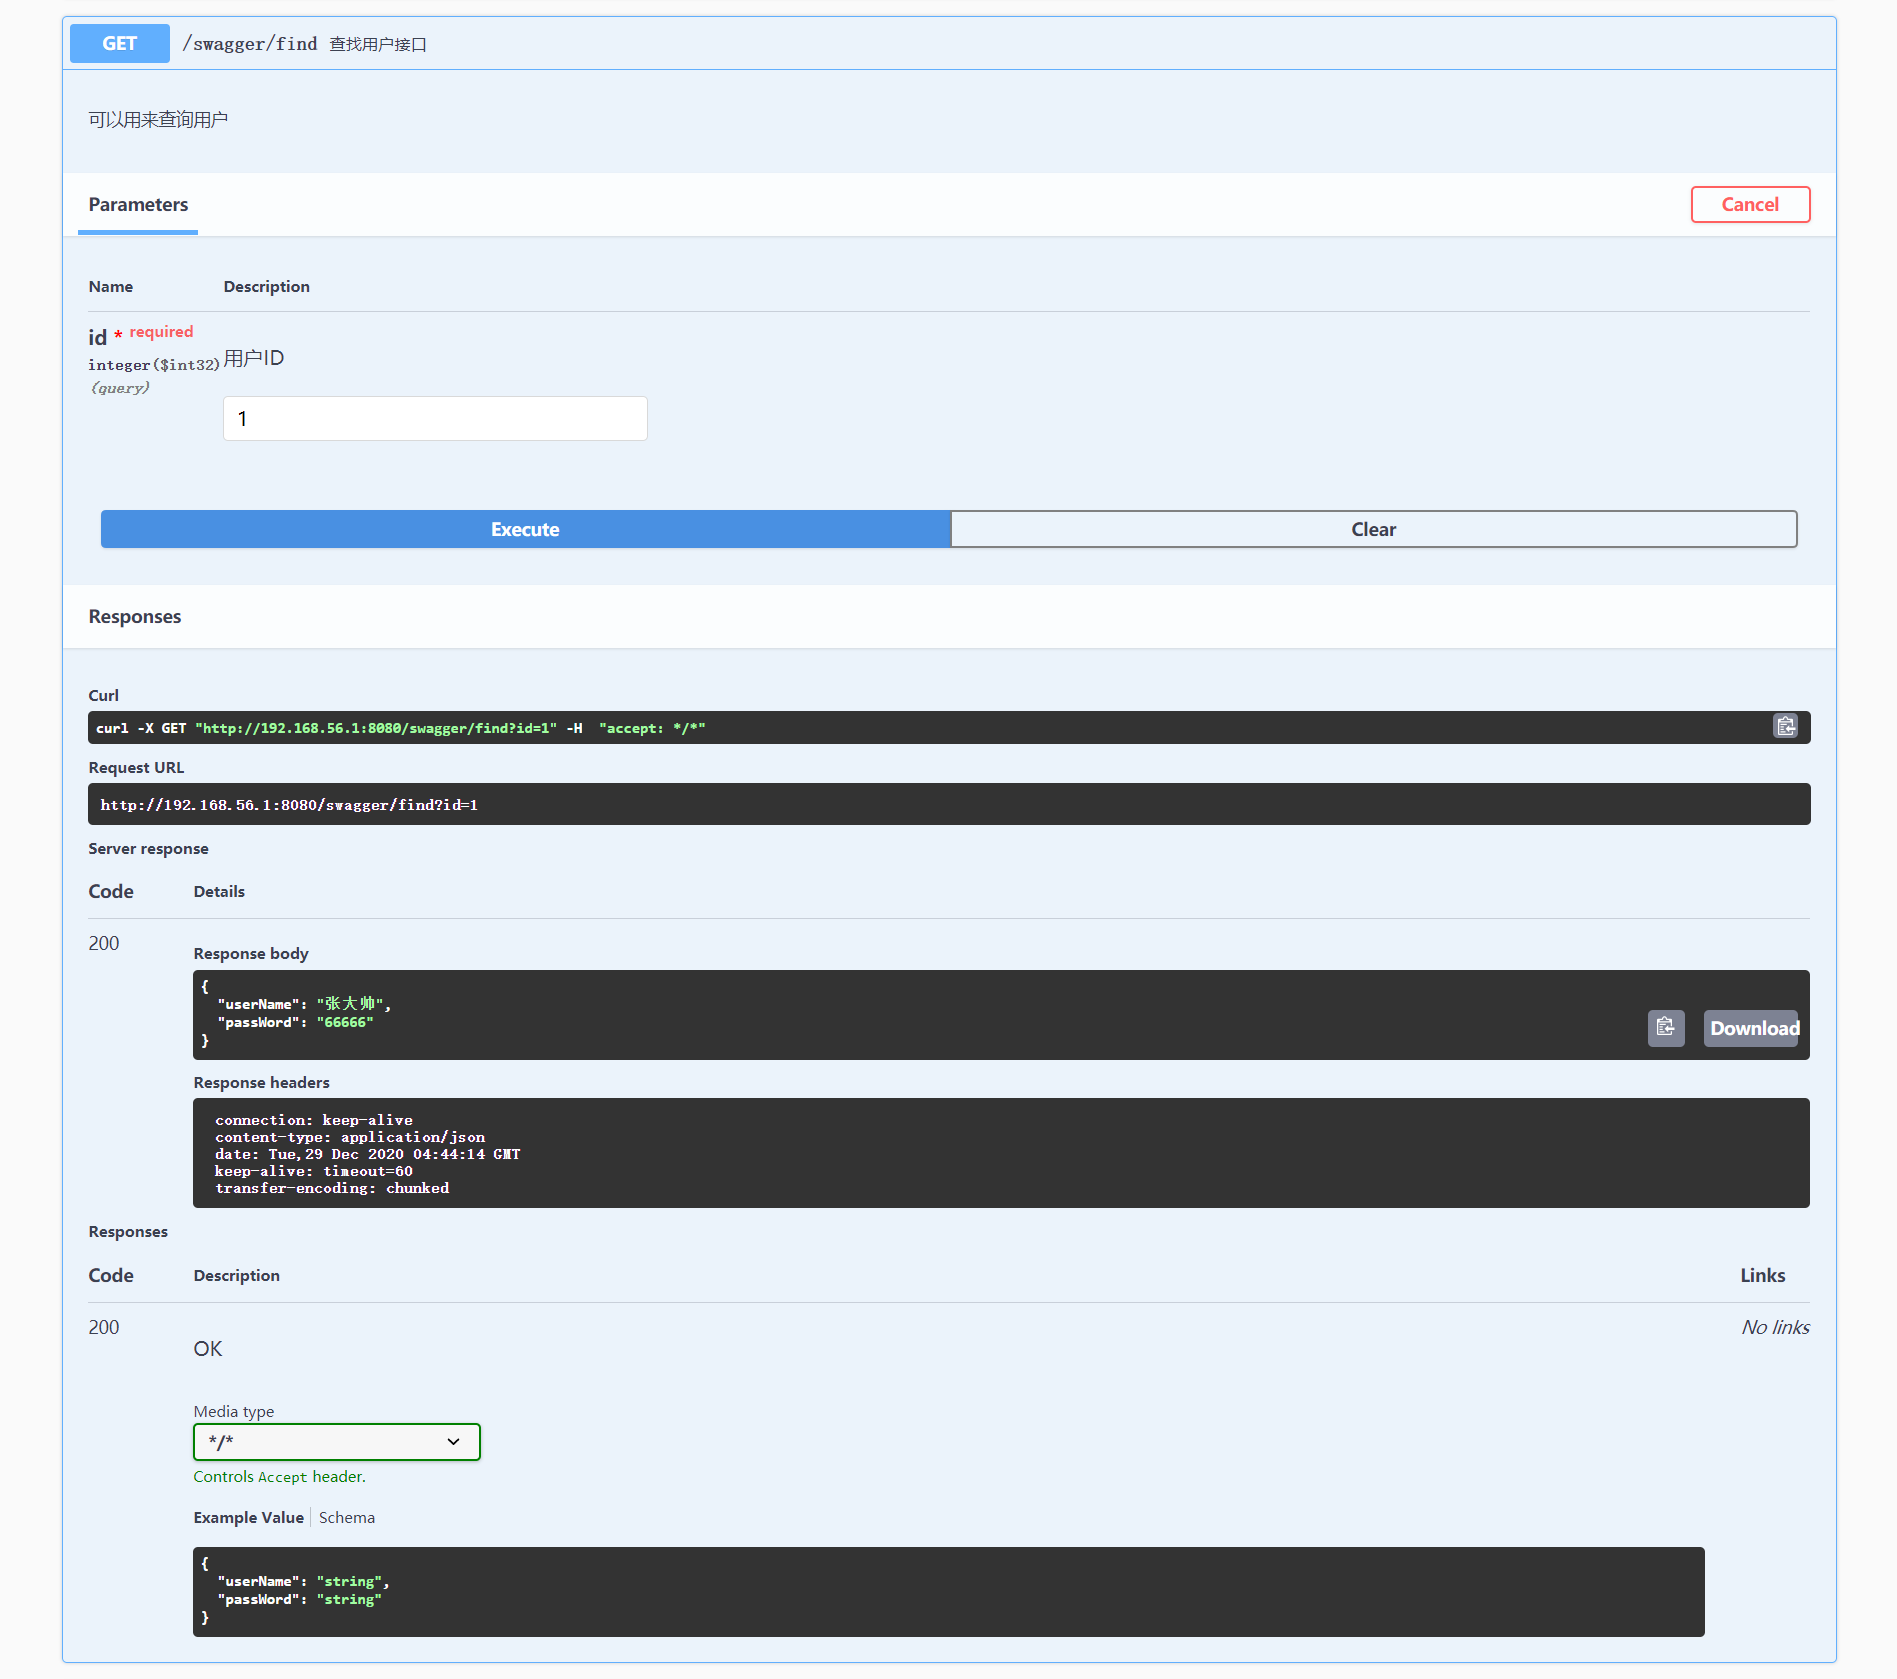
Task: Clear the server response
Action: click(x=1373, y=529)
